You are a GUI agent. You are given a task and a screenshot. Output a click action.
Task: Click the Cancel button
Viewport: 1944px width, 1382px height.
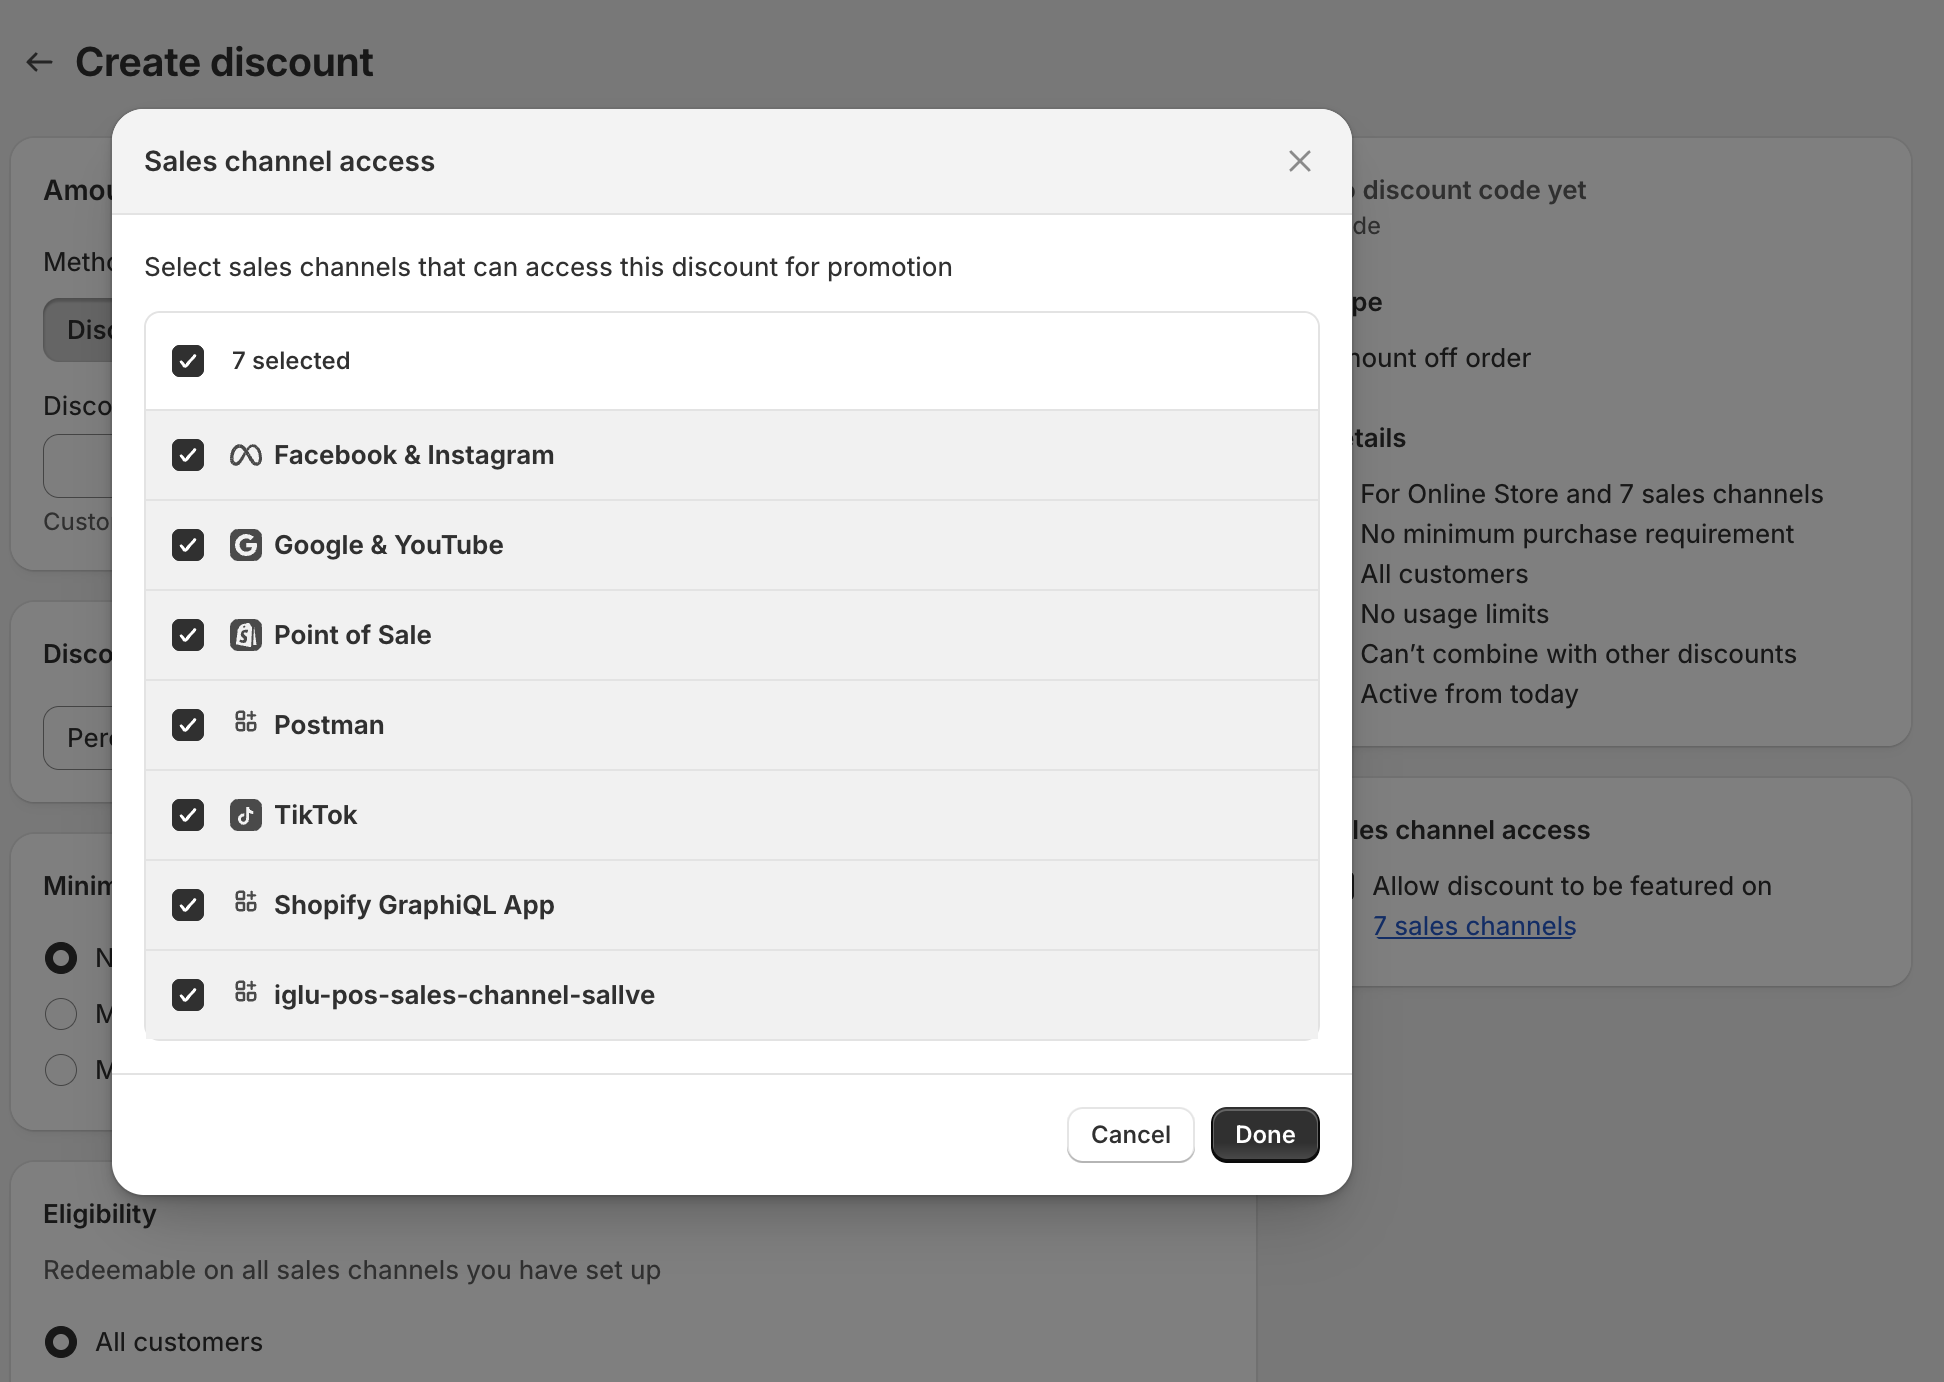[1131, 1135]
